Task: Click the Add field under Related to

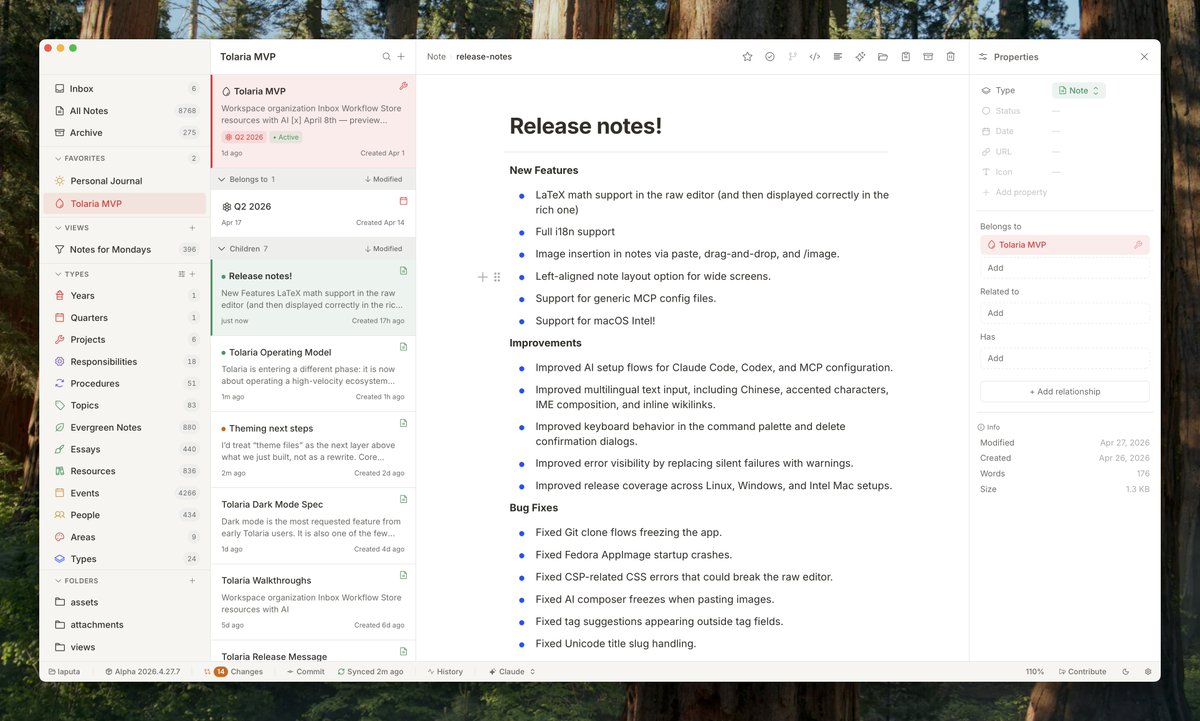Action: (x=1065, y=313)
